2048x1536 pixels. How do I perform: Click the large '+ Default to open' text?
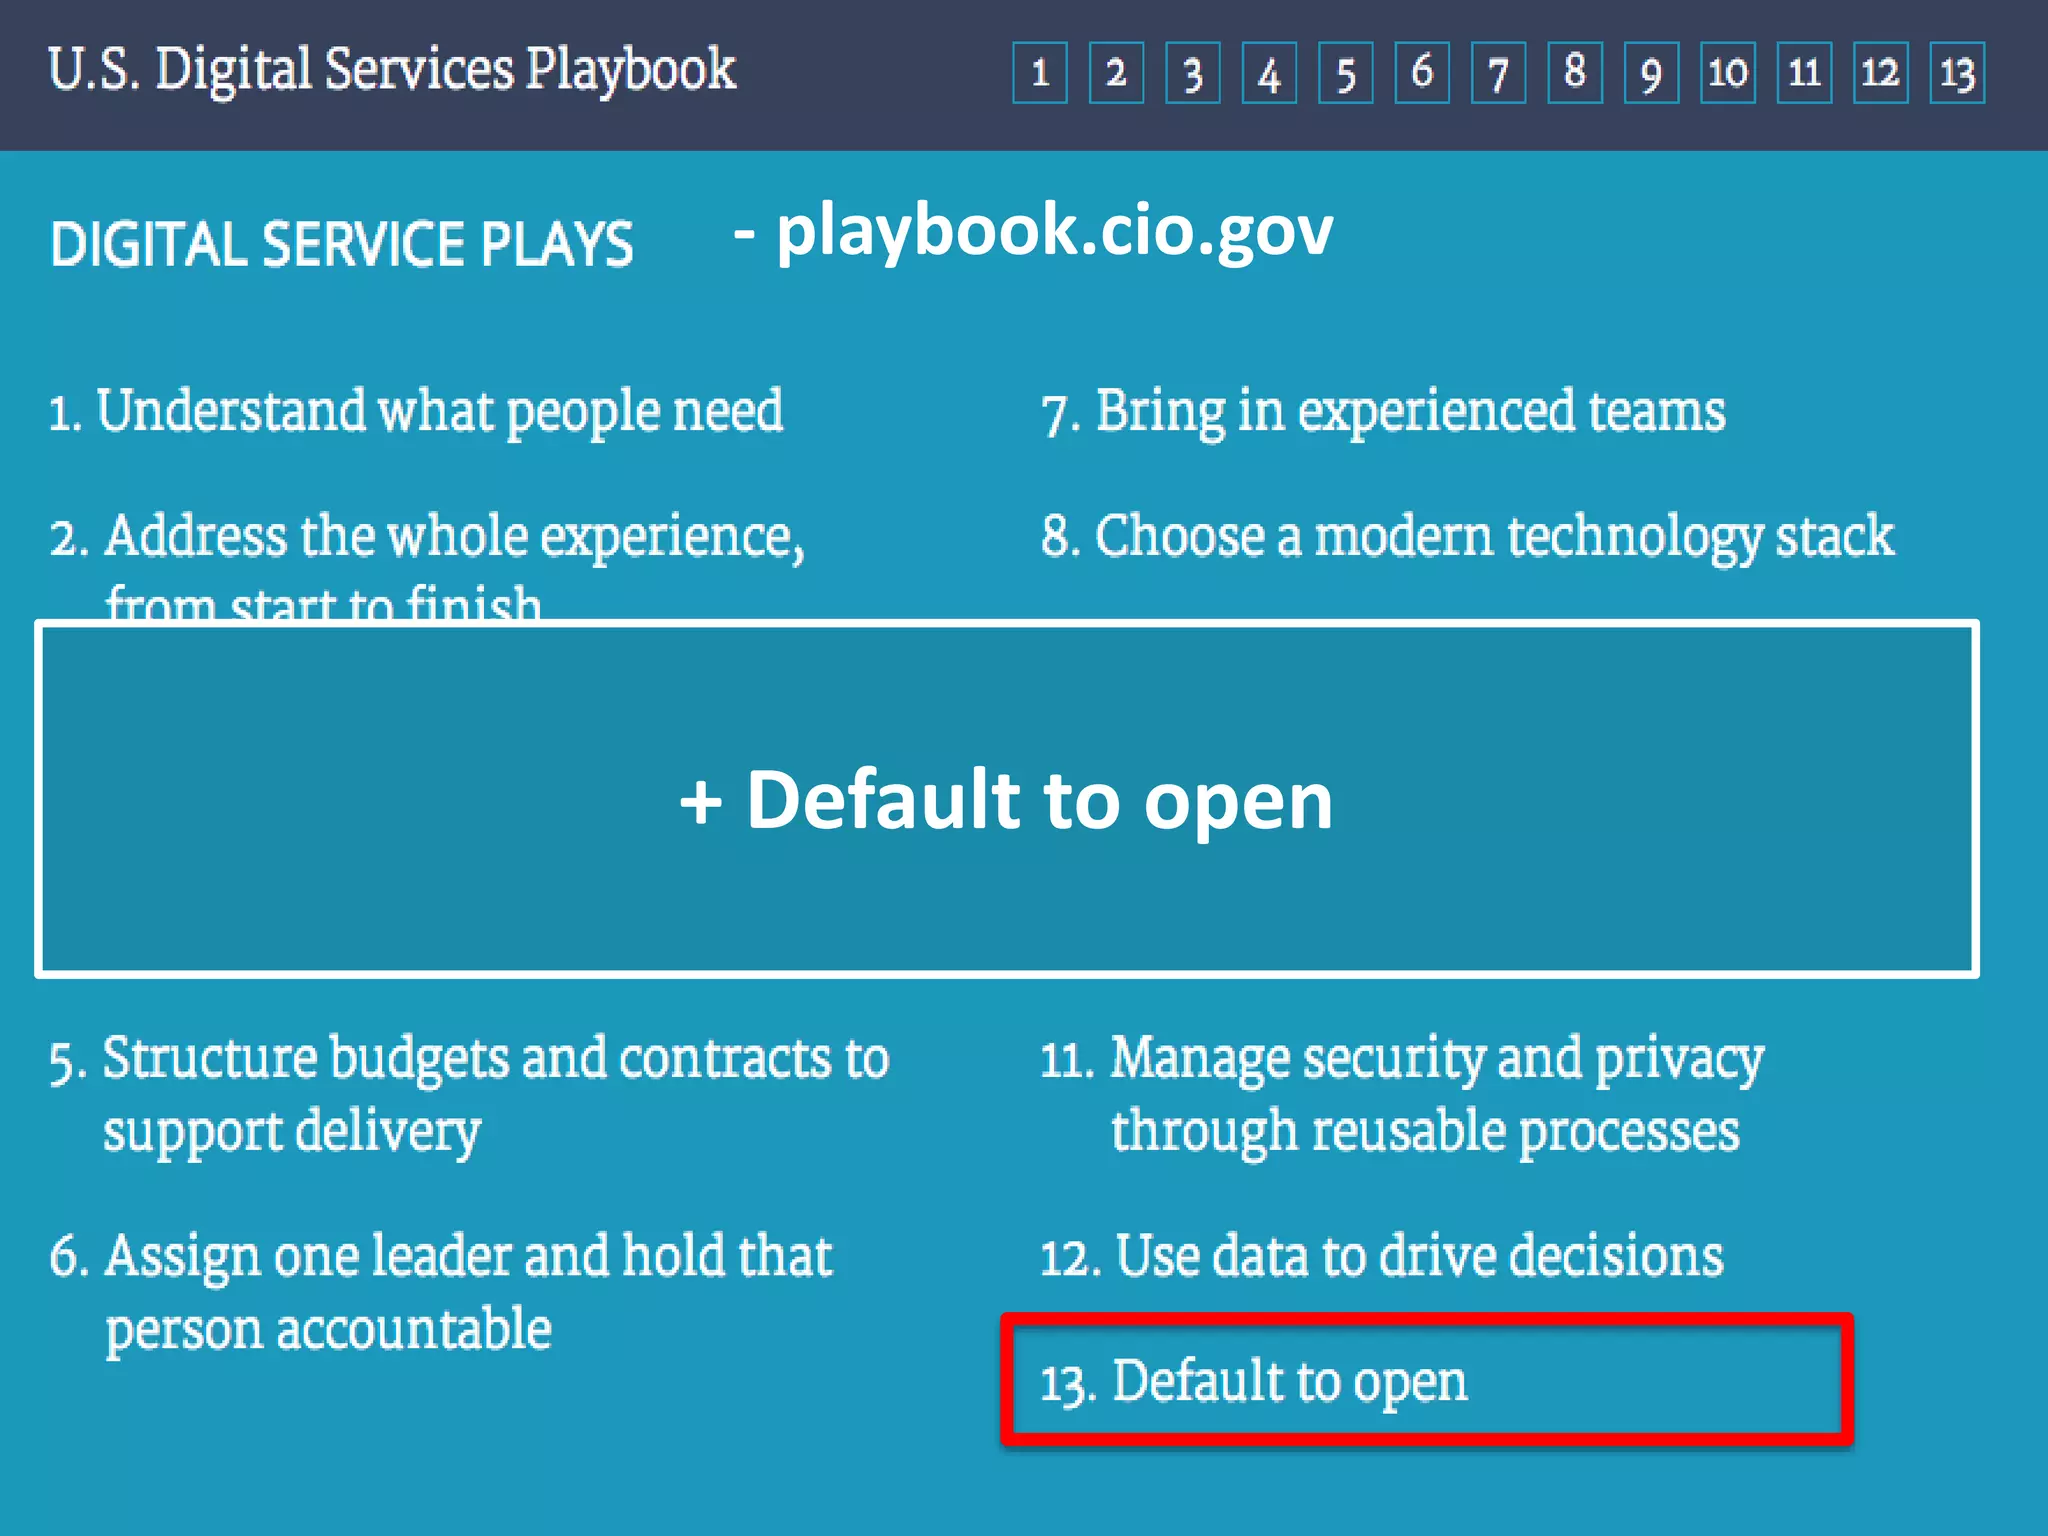point(1006,800)
